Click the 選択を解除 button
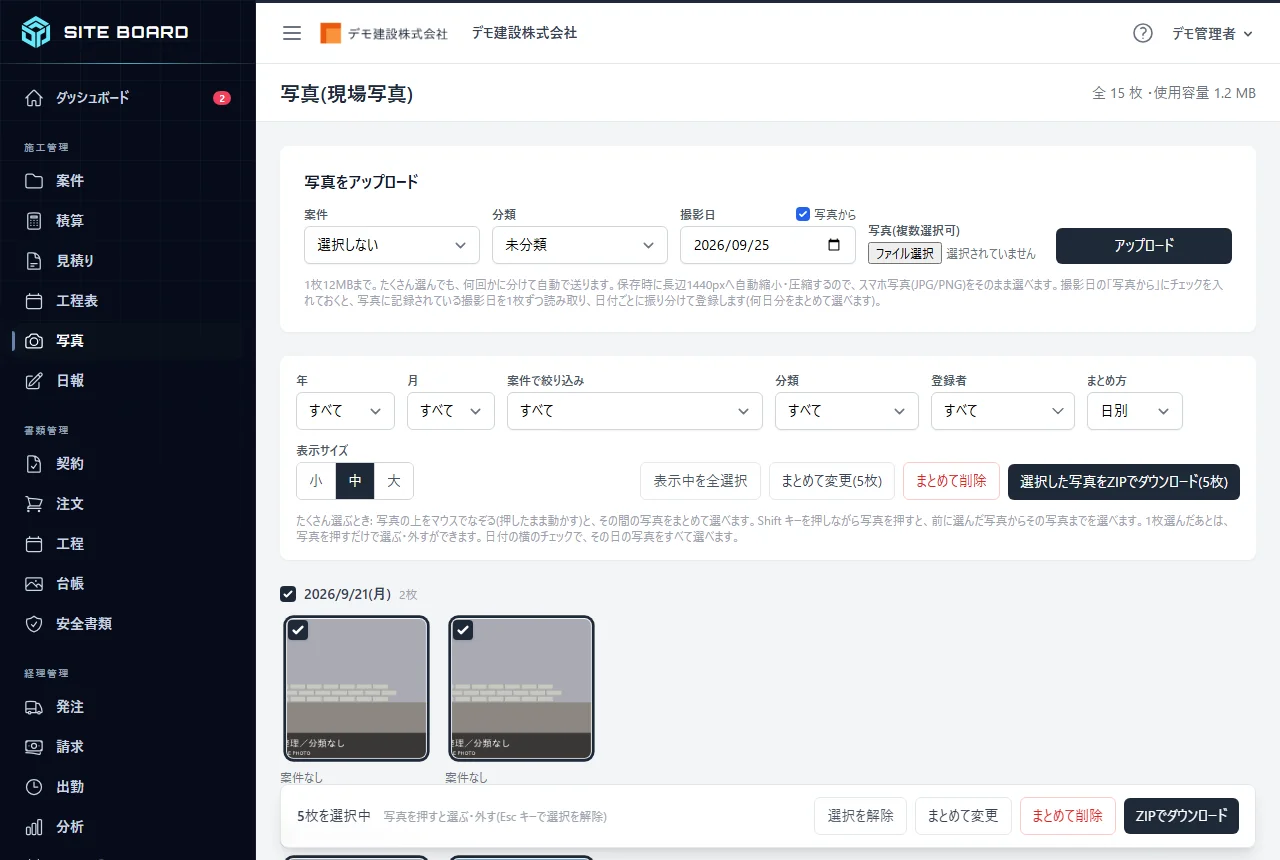The height and width of the screenshot is (860, 1280). [861, 816]
